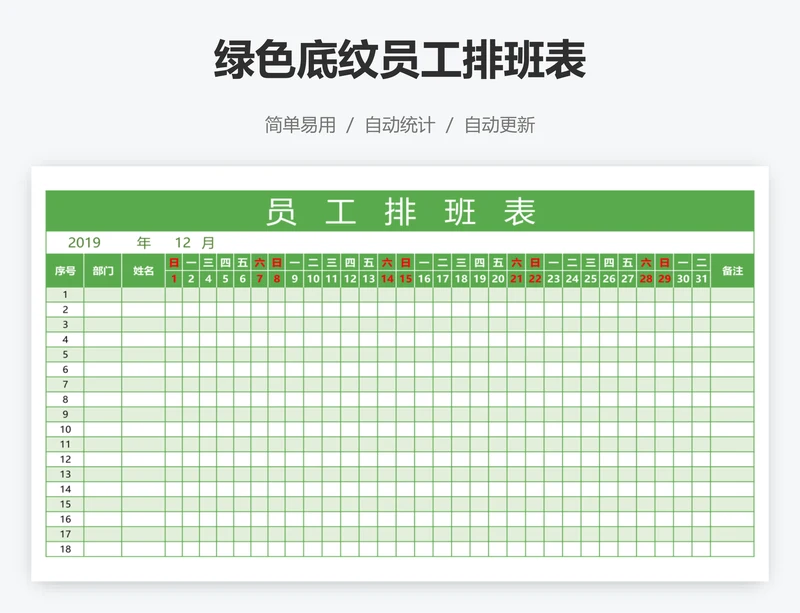800x613 pixels.
Task: Click the page title 绿色底纹员工排班表
Action: [x=399, y=60]
